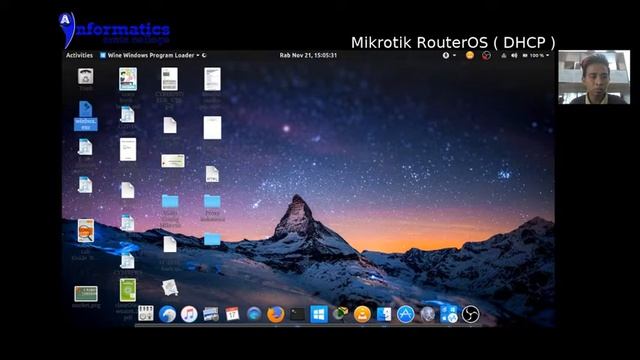The width and height of the screenshot is (640, 360).
Task: Select the html file icon on desktop
Action: (212, 174)
